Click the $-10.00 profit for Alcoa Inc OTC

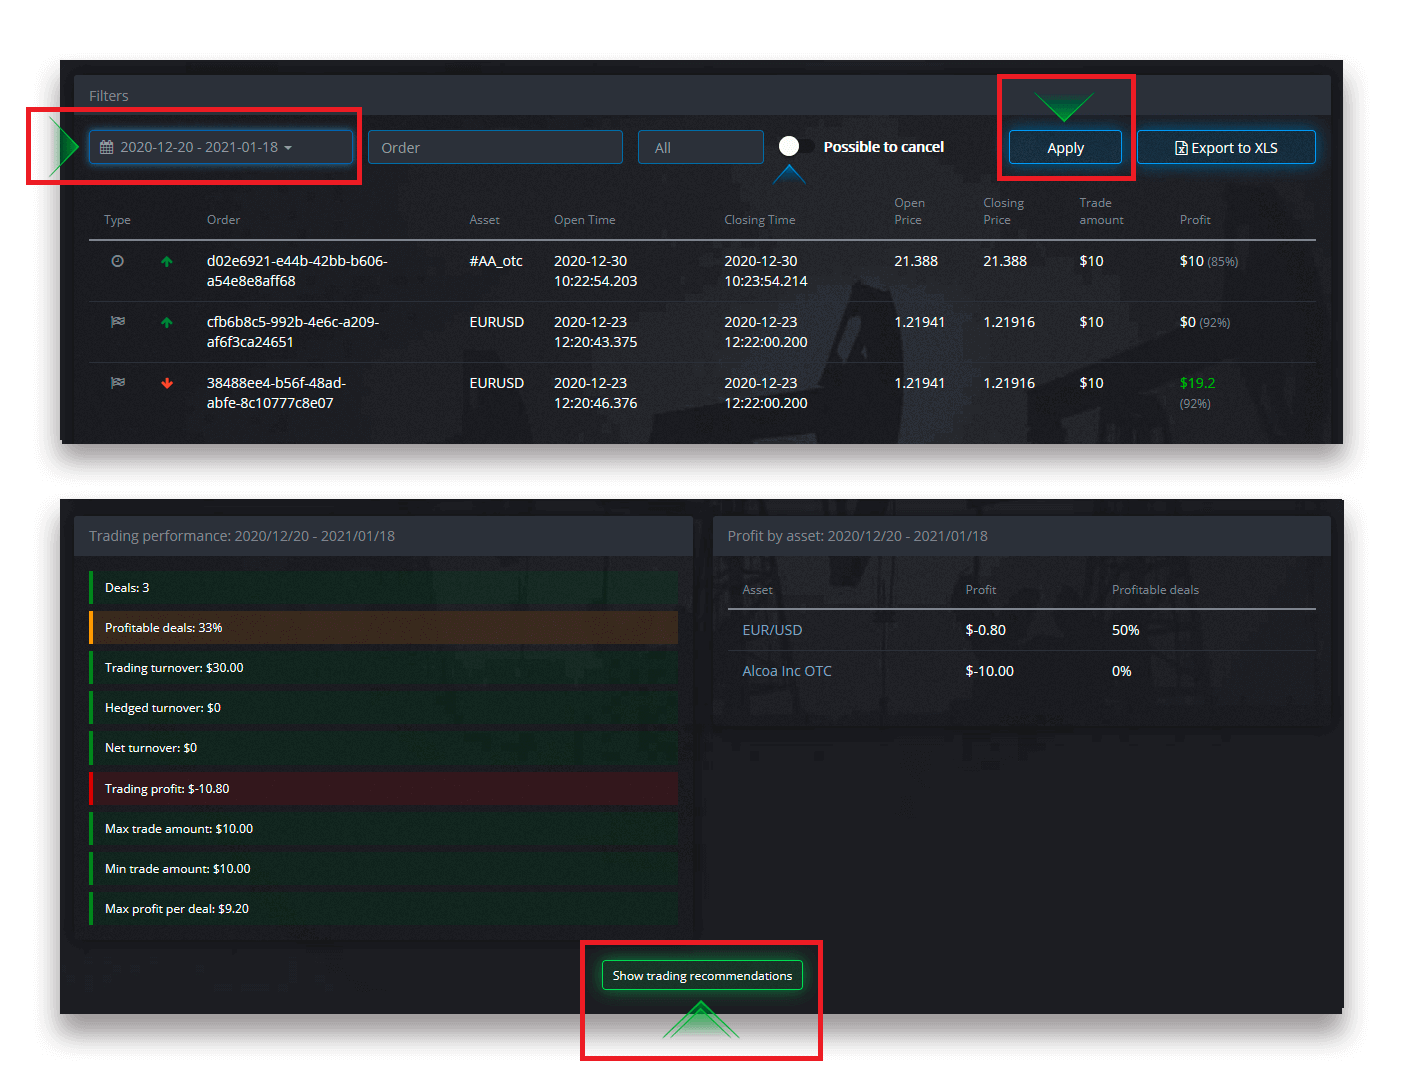point(990,671)
